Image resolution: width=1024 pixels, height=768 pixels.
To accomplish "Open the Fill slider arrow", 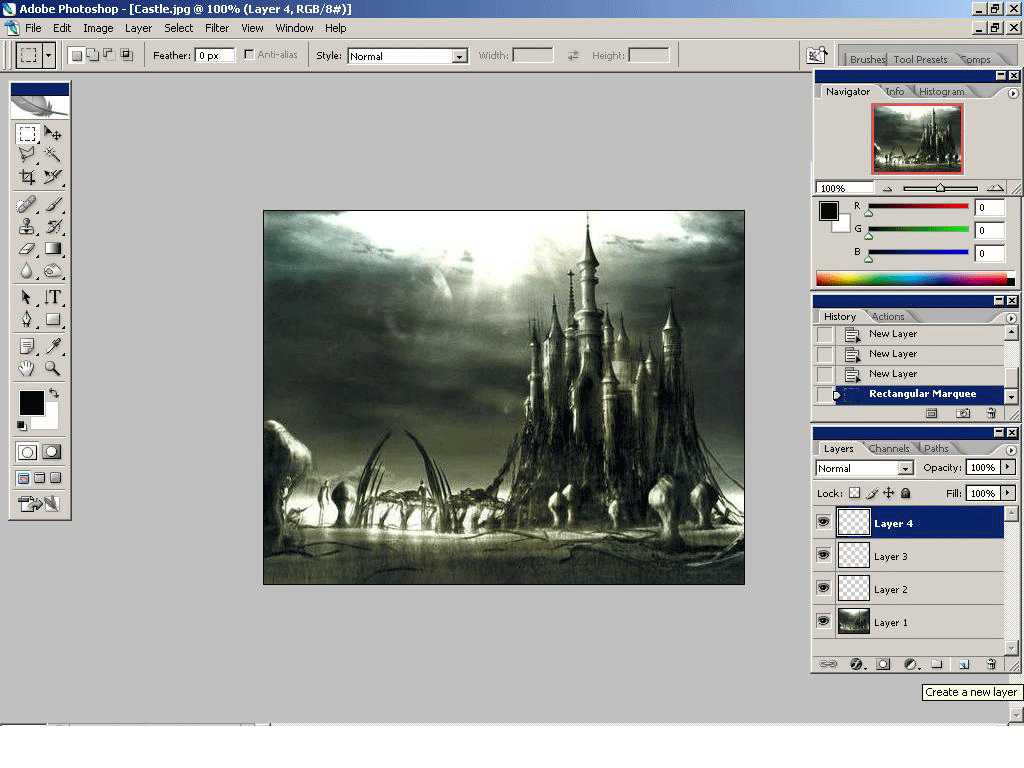I will click(x=1008, y=493).
